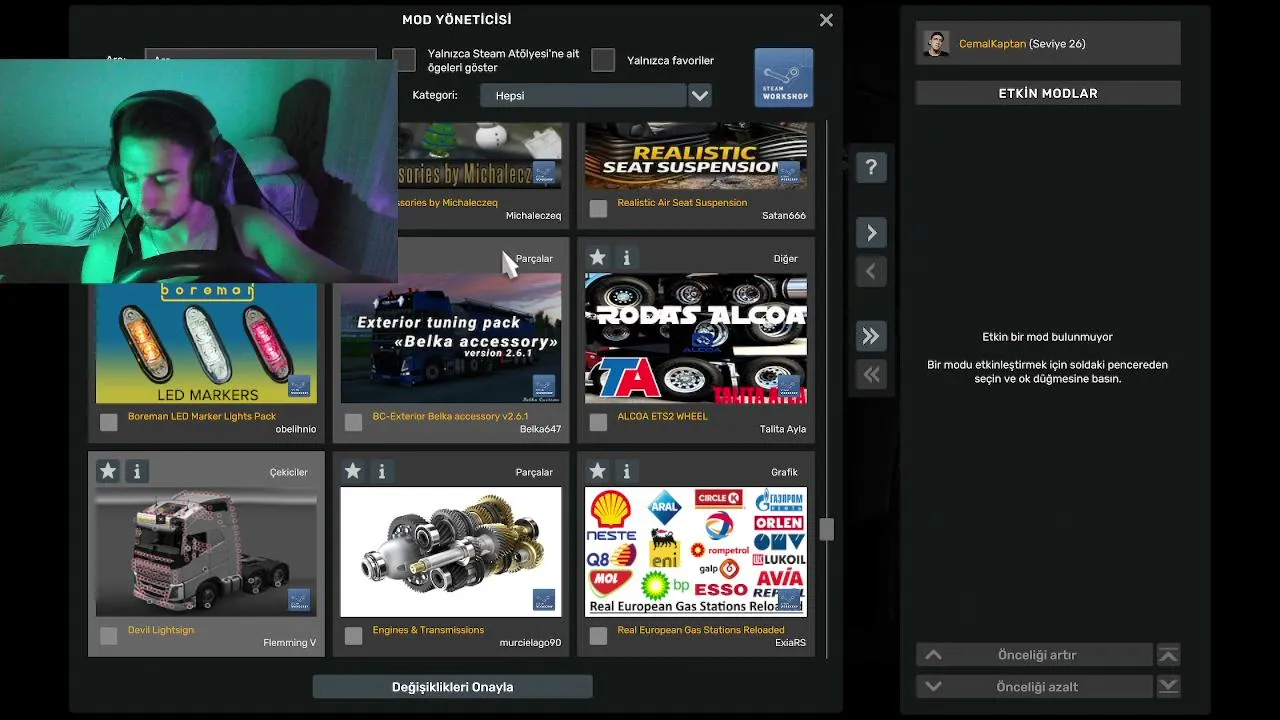The height and width of the screenshot is (720, 1280).
Task: Activate all mods with double right arrow
Action: 871,336
